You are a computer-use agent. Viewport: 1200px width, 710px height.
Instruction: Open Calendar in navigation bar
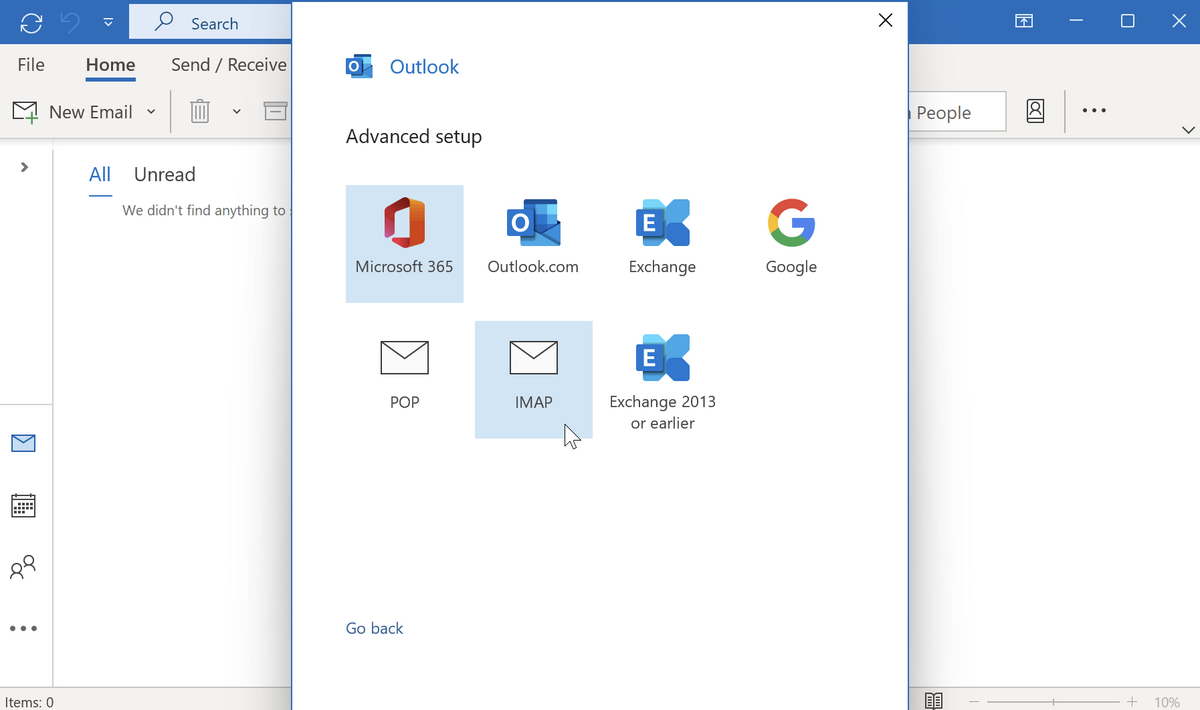tap(23, 505)
